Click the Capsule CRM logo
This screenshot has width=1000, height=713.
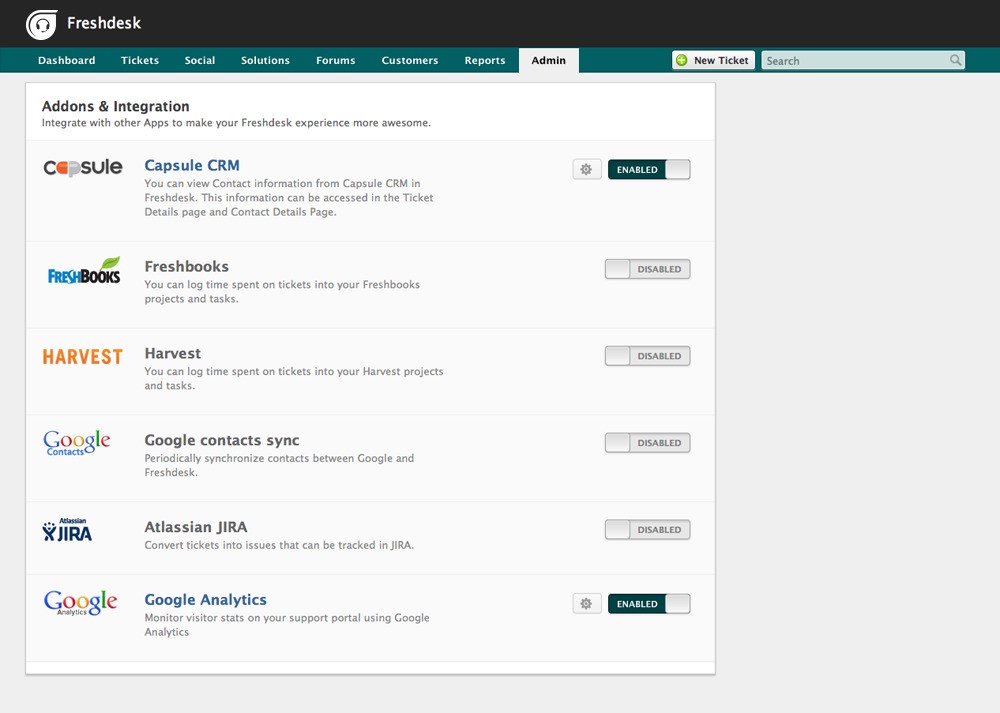(83, 168)
